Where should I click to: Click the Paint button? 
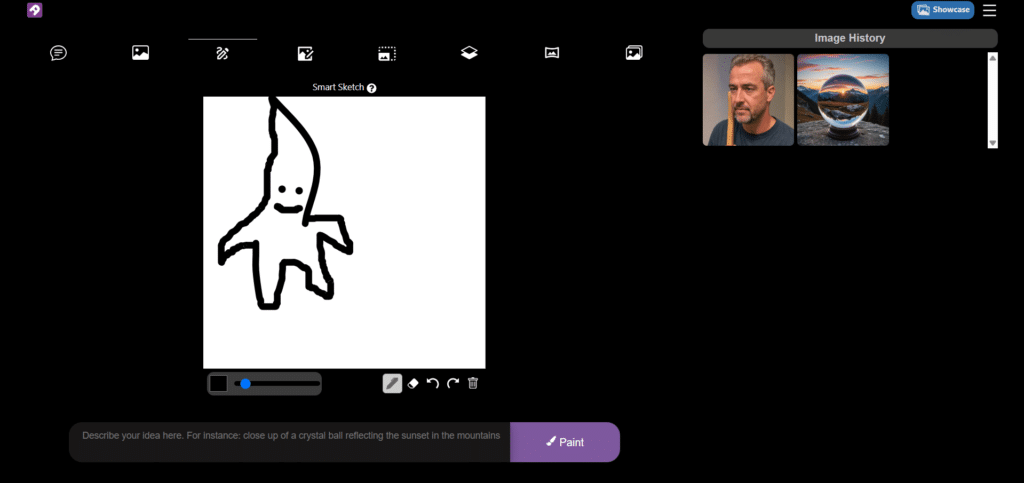(x=565, y=442)
